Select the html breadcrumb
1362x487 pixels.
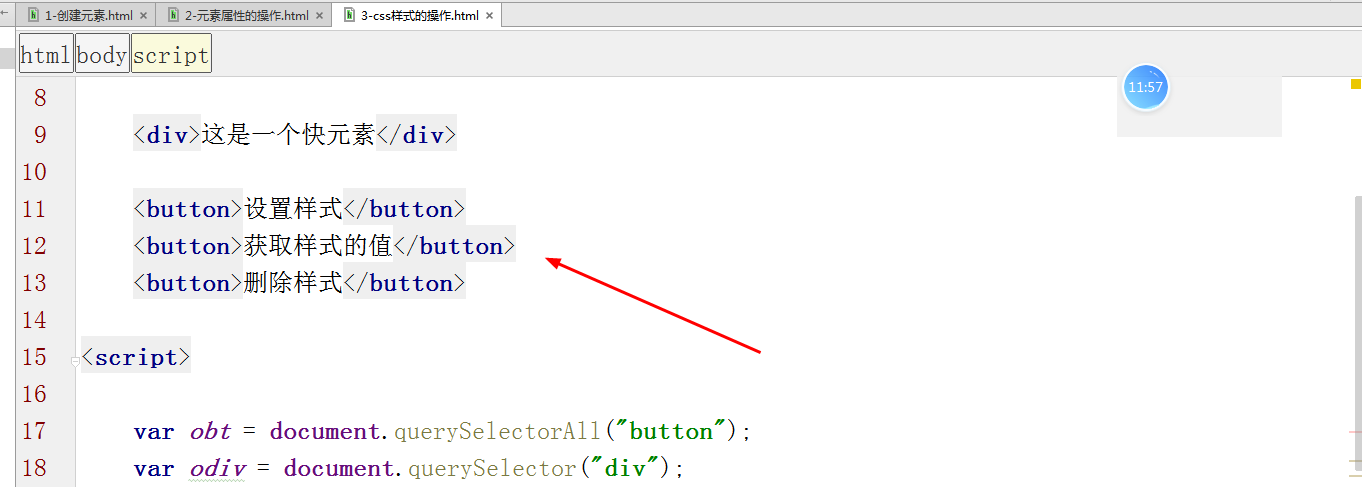pyautogui.click(x=46, y=56)
